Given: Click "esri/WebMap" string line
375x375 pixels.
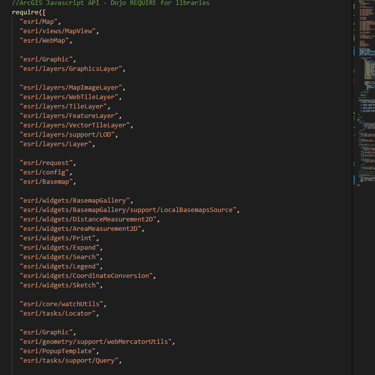Looking at the screenshot, I should [44, 41].
